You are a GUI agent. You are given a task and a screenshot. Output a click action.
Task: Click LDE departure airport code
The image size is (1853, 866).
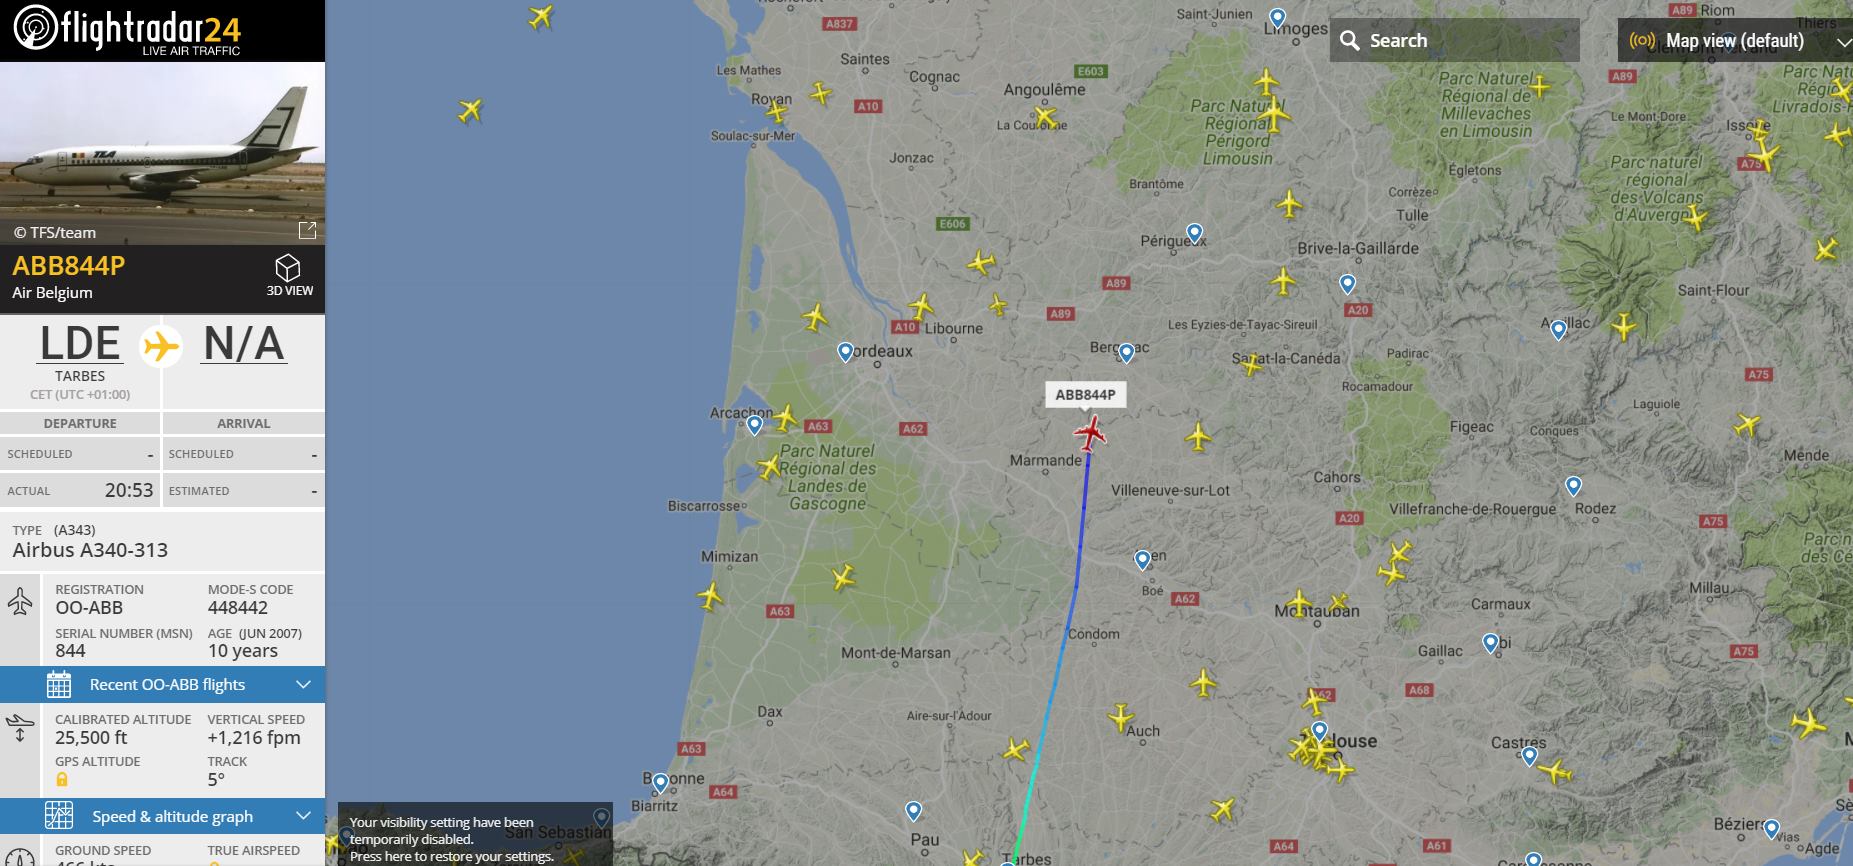tap(80, 344)
